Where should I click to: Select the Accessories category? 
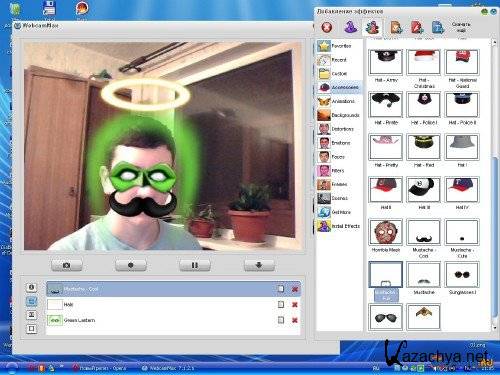click(339, 87)
